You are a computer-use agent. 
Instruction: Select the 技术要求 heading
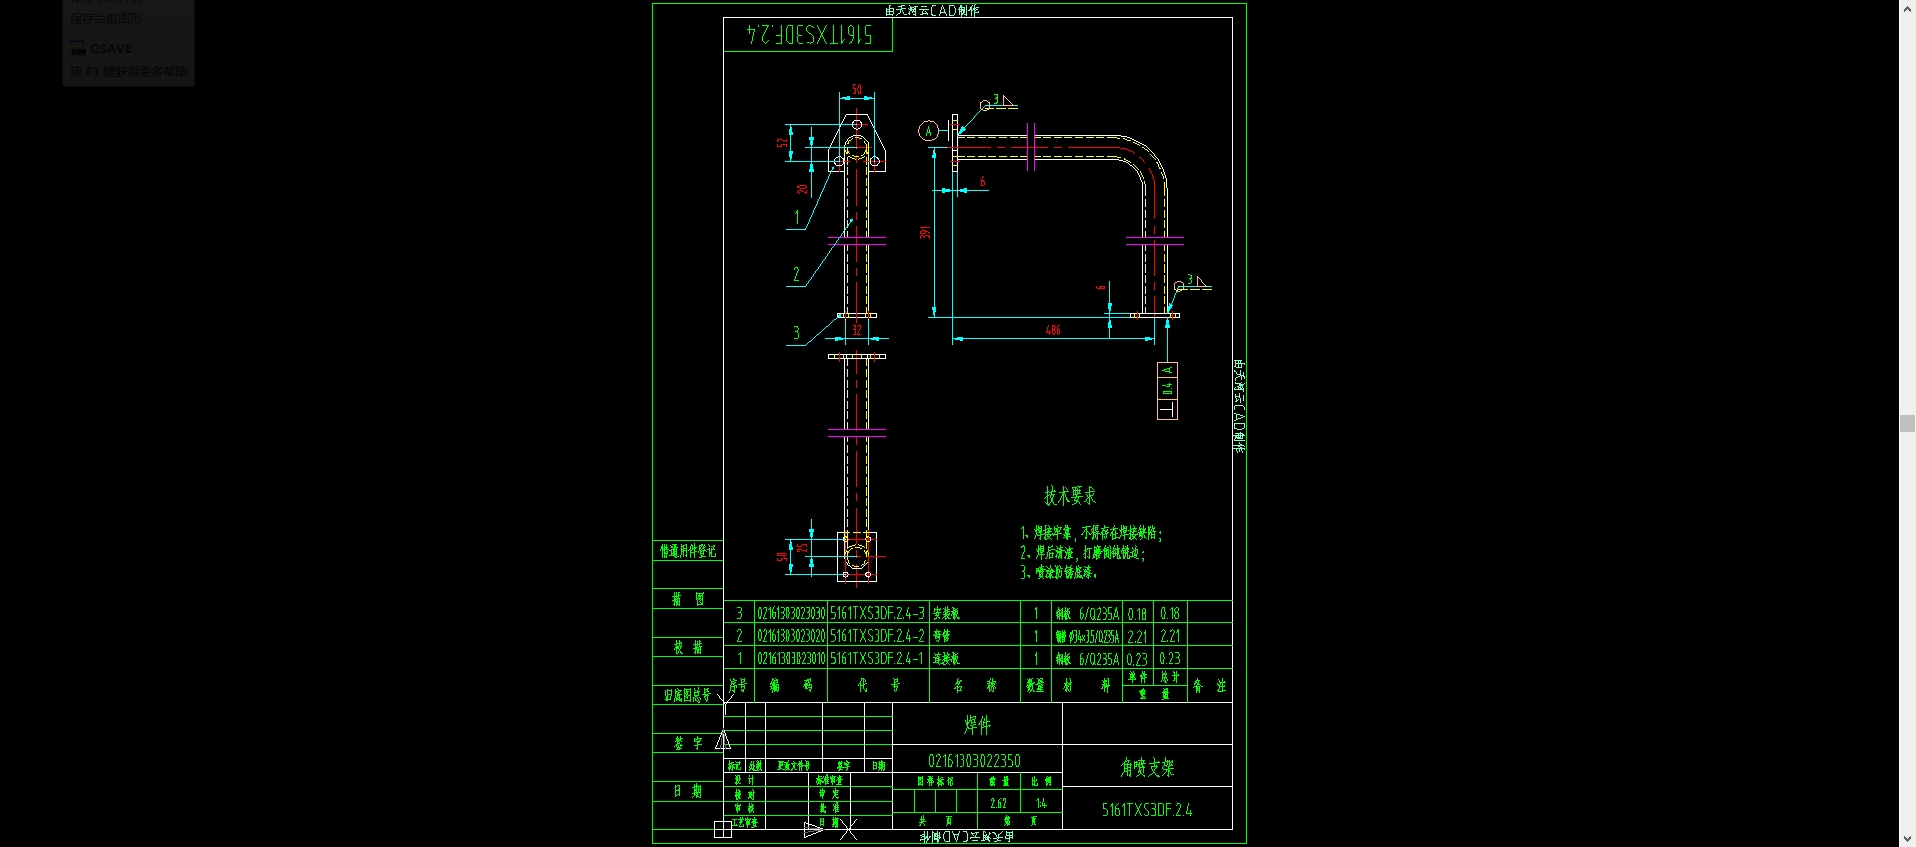point(1070,496)
